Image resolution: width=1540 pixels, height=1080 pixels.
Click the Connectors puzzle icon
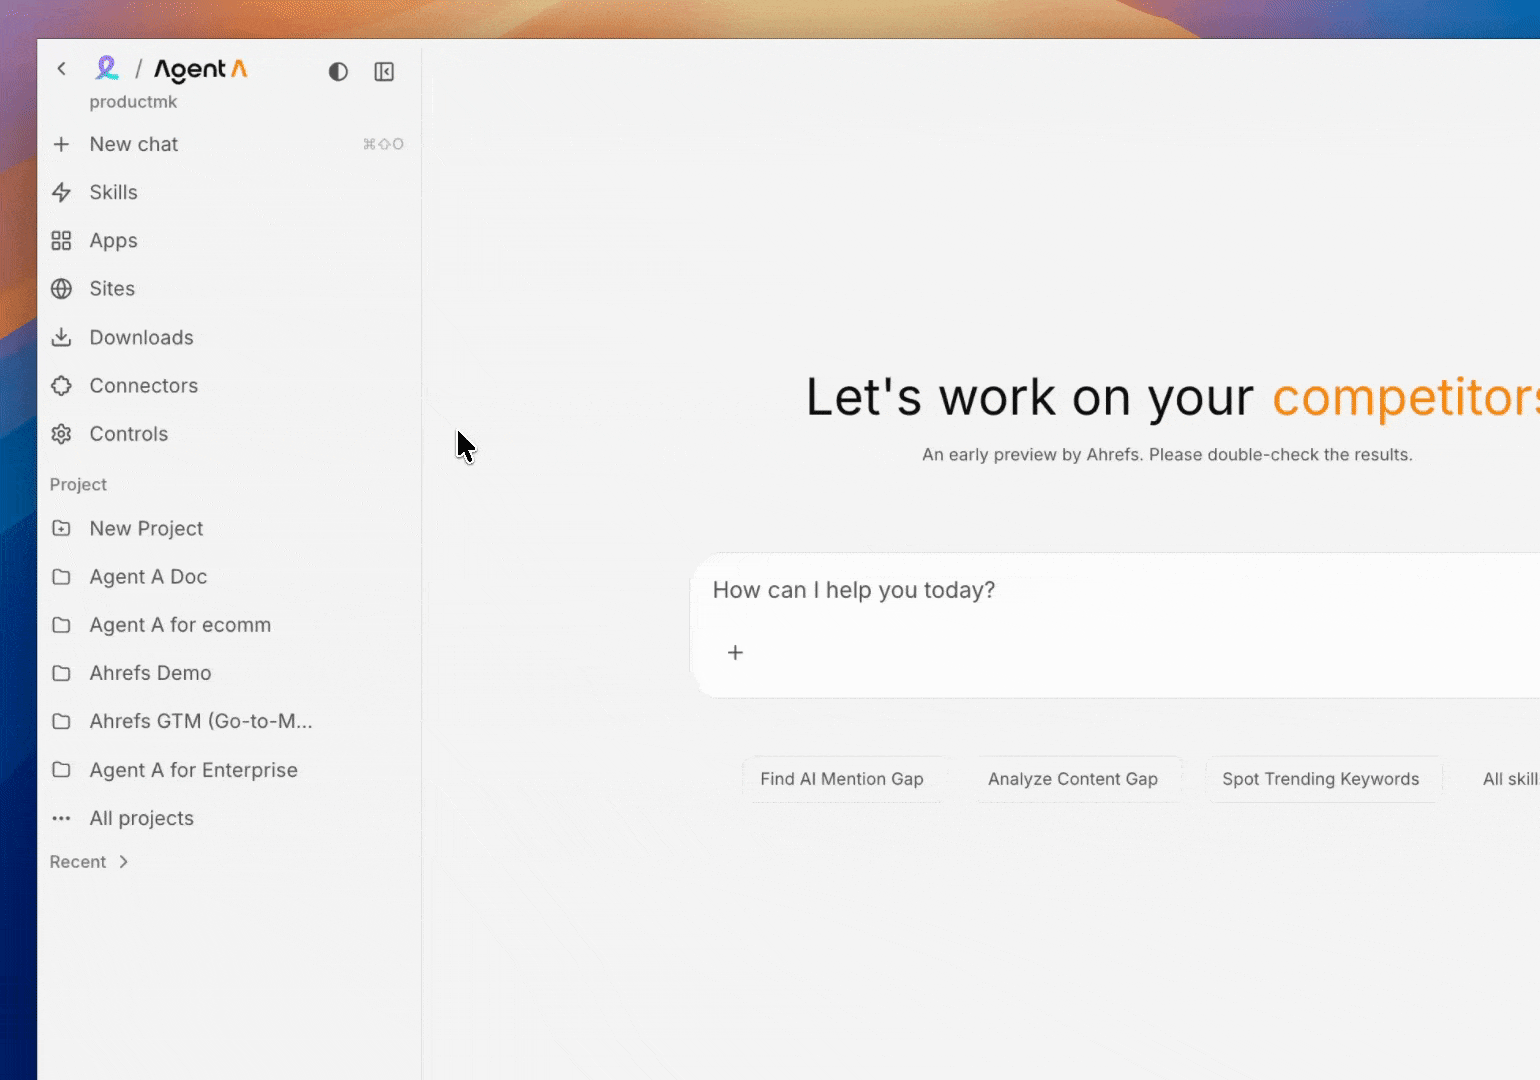point(61,386)
